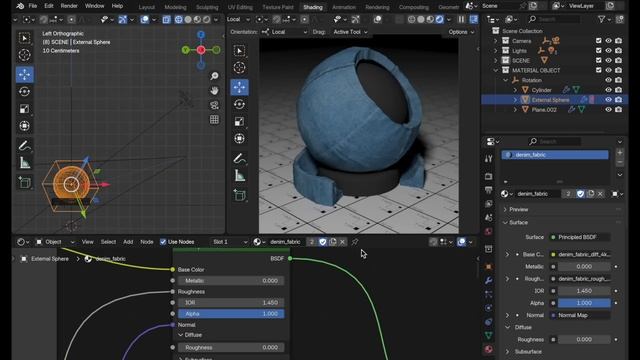Choose the Rotate tool in left viewport
Viewport: 640px width, 360px height.
(x=24, y=91)
